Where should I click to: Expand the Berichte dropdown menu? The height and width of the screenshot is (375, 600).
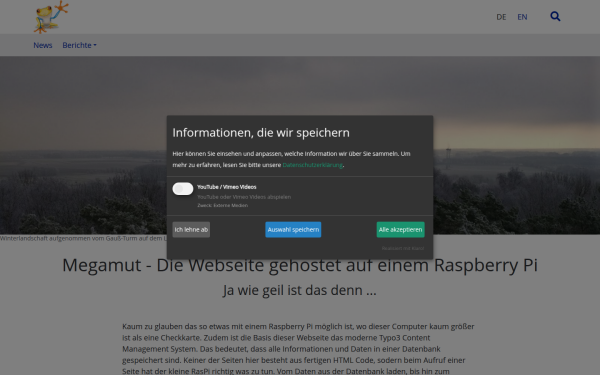coord(79,45)
